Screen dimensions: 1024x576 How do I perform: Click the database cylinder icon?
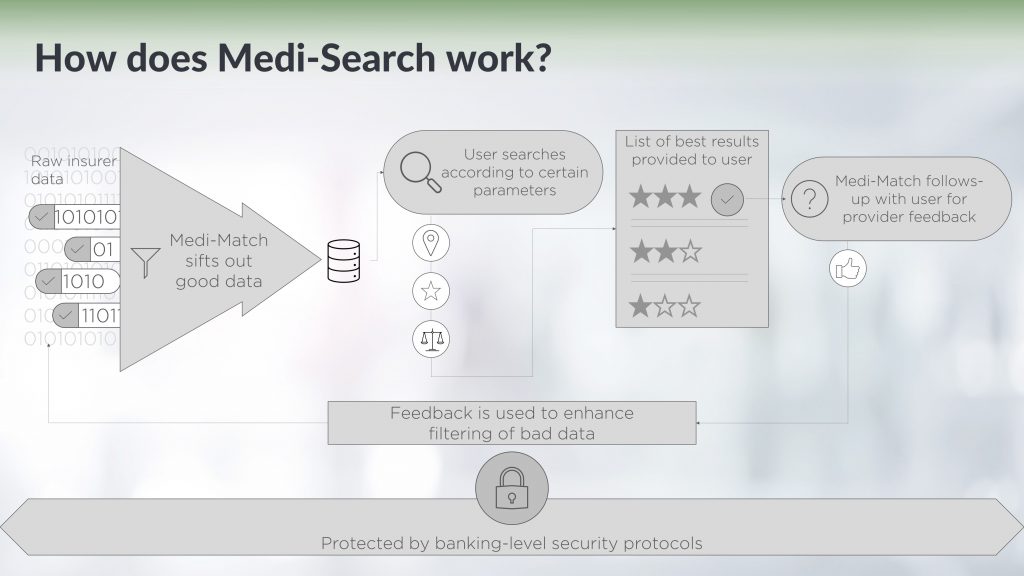[344, 261]
